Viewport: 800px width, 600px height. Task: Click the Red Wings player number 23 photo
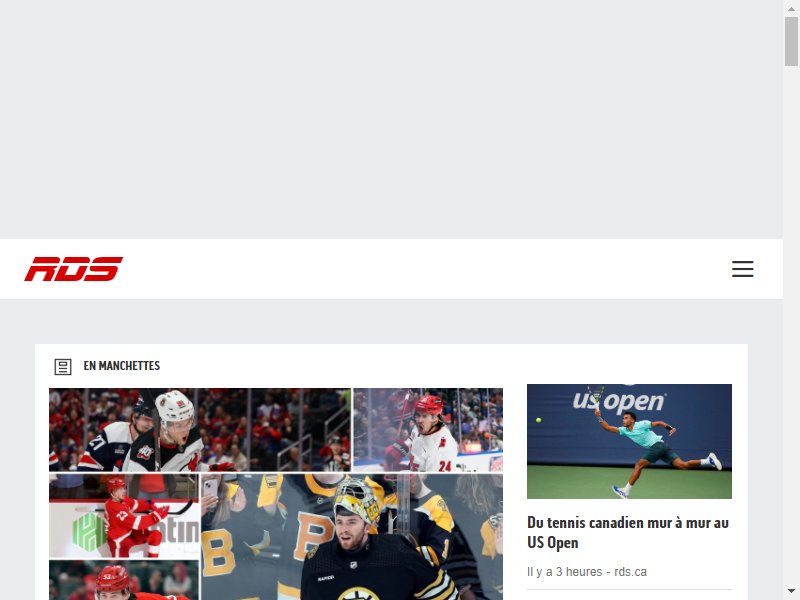click(x=123, y=515)
